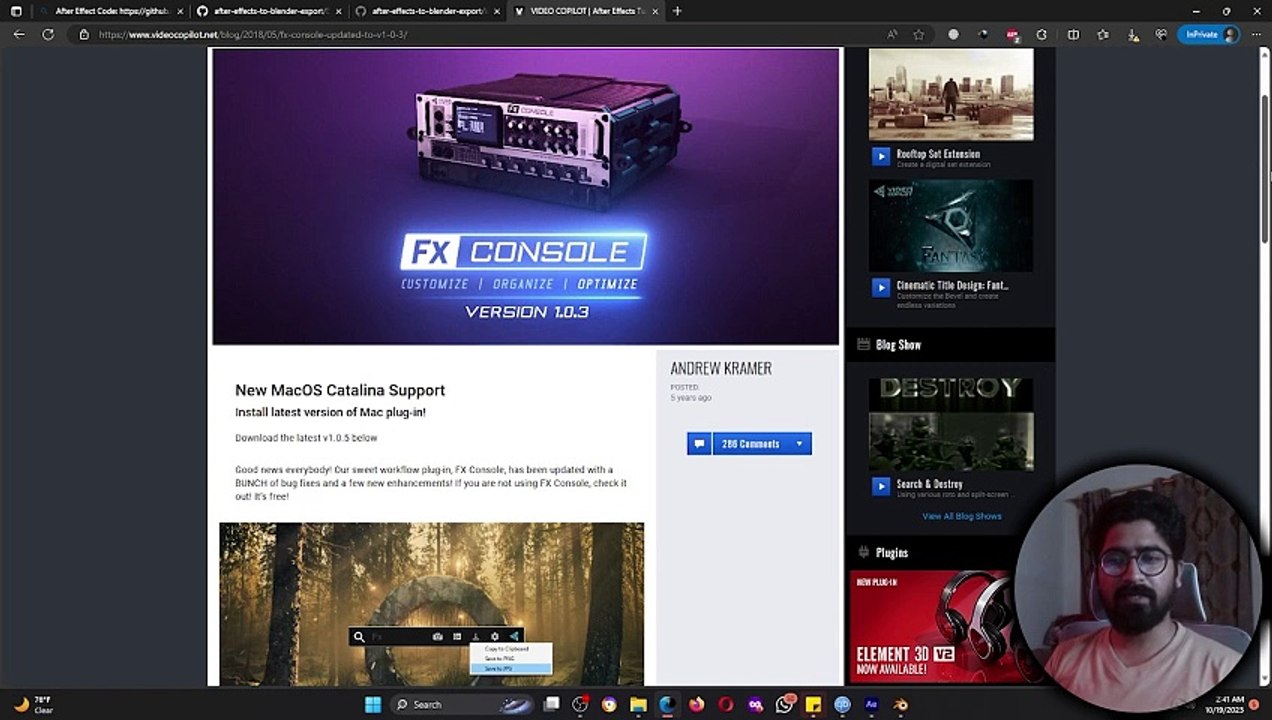Add this page to favorites
This screenshot has height=720, width=1272.
point(919,34)
